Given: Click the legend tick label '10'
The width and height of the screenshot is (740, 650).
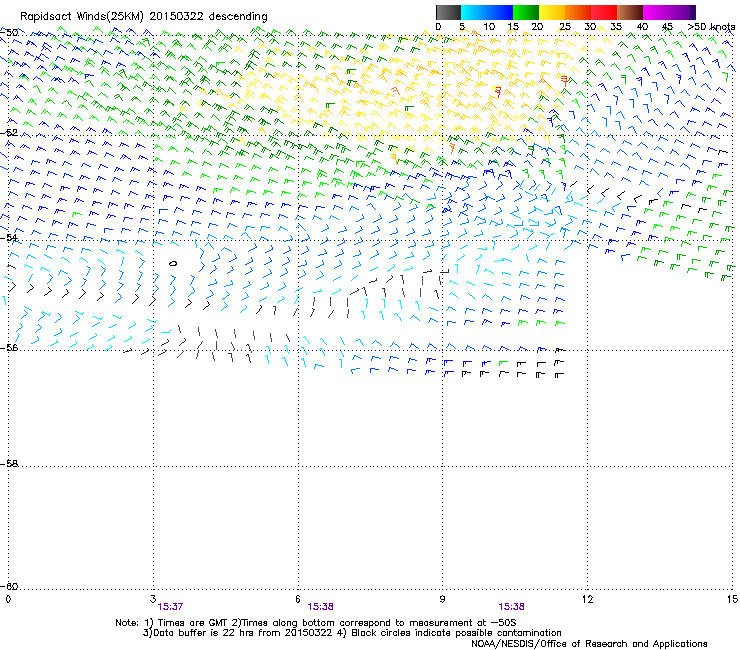Looking at the screenshot, I should click(x=489, y=27).
